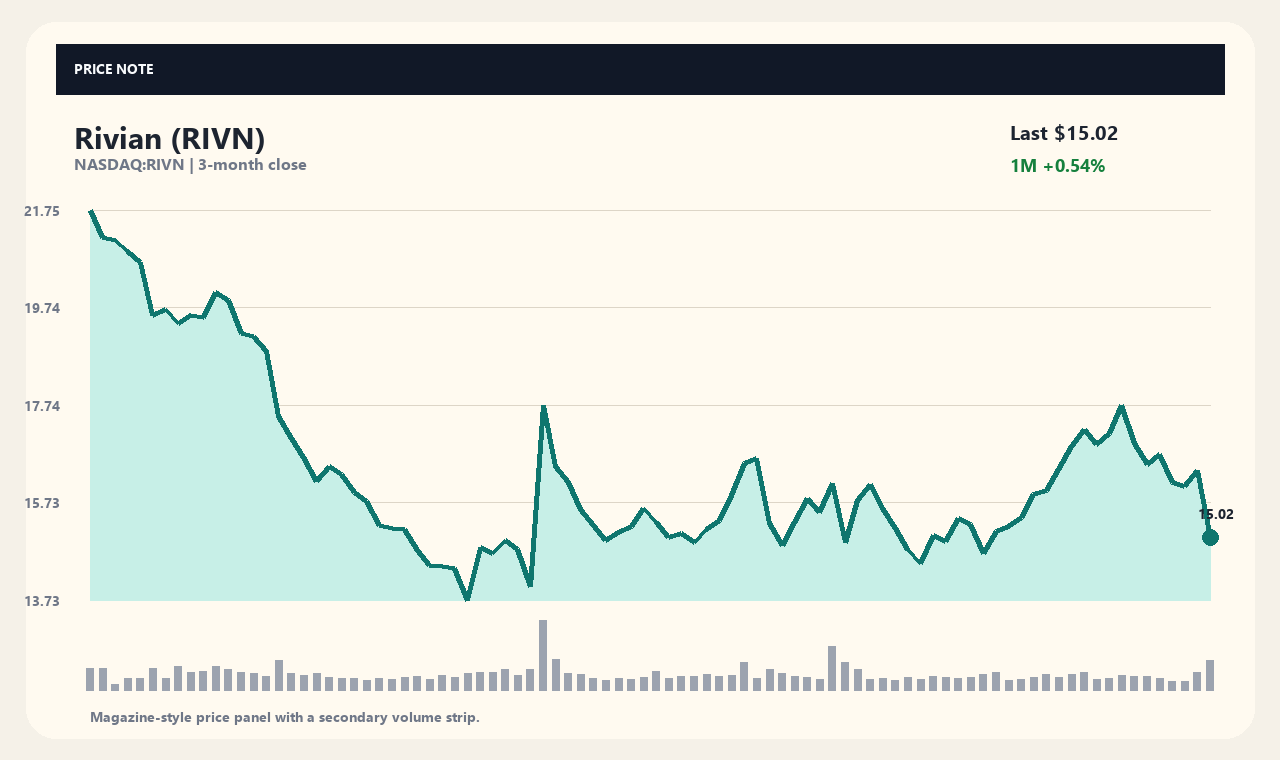Select the Rivian (RIVN) title
The width and height of the screenshot is (1280, 760).
tap(170, 139)
